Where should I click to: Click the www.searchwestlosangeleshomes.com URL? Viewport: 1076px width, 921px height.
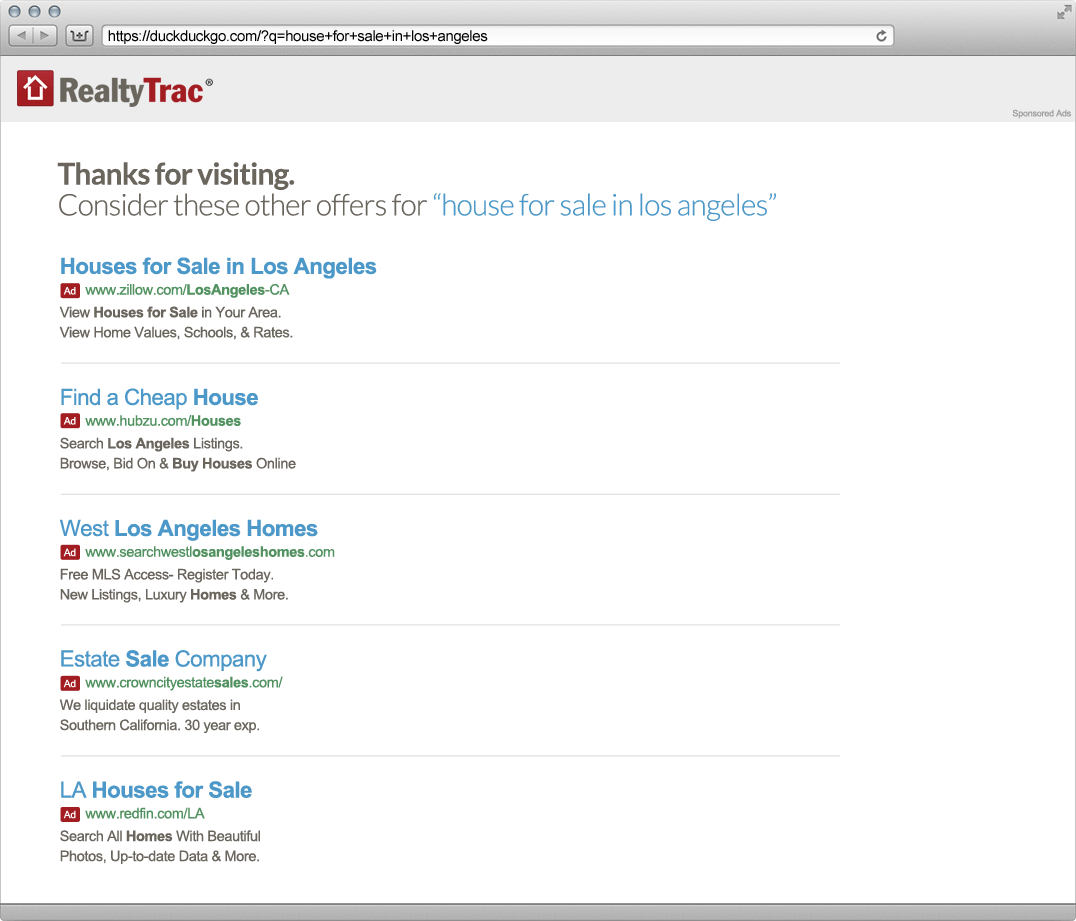[210, 552]
